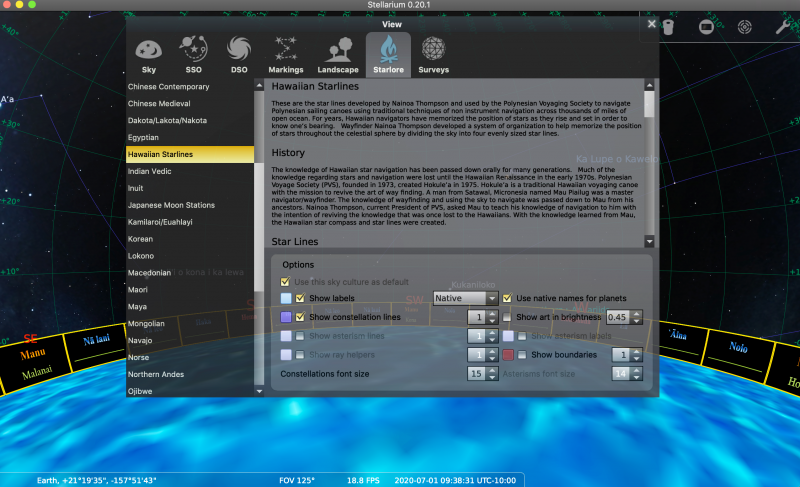The width and height of the screenshot is (800, 487).
Task: Open labels color swatch
Action: pyautogui.click(x=286, y=298)
